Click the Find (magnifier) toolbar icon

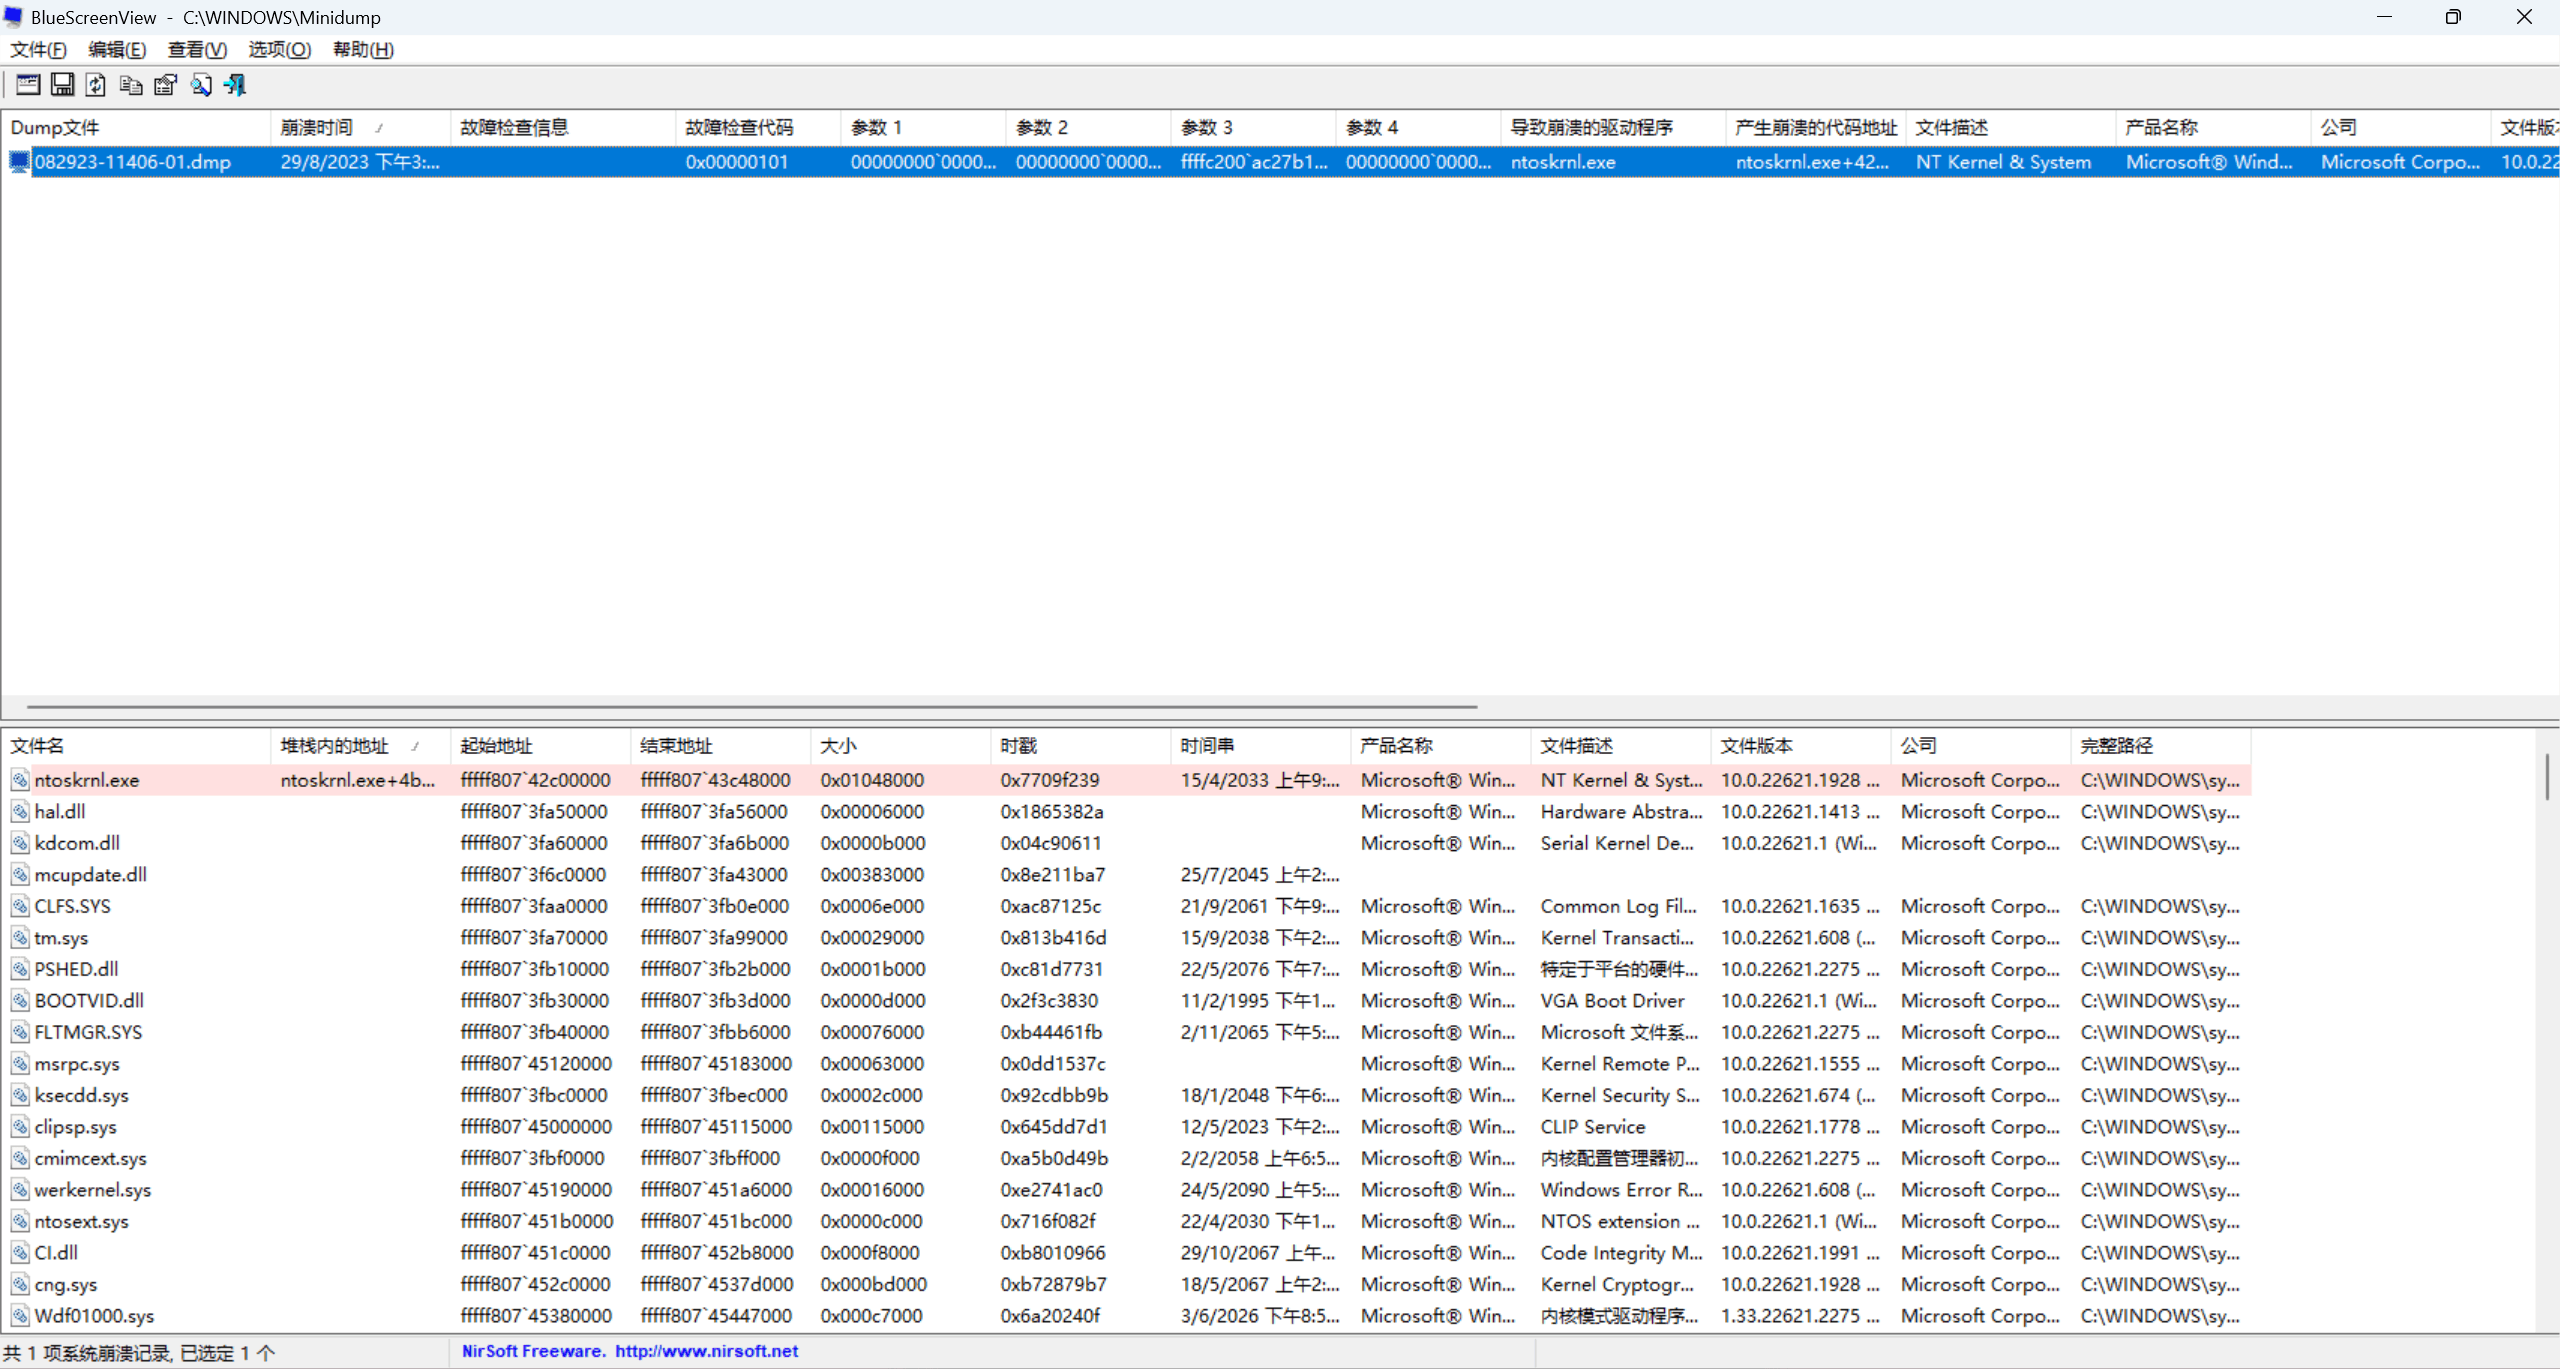(200, 85)
